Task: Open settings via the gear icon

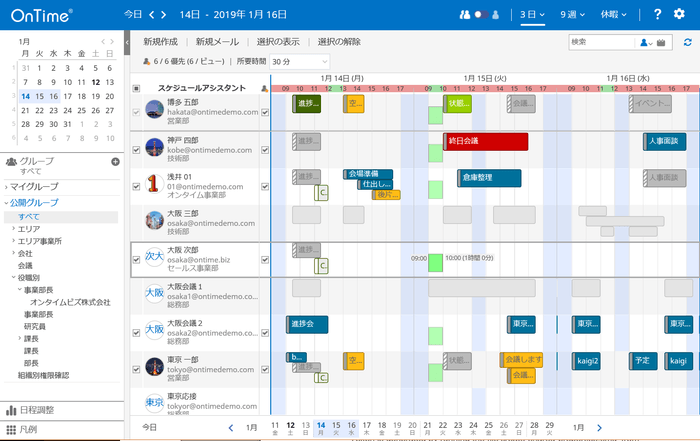Action: pyautogui.click(x=680, y=15)
